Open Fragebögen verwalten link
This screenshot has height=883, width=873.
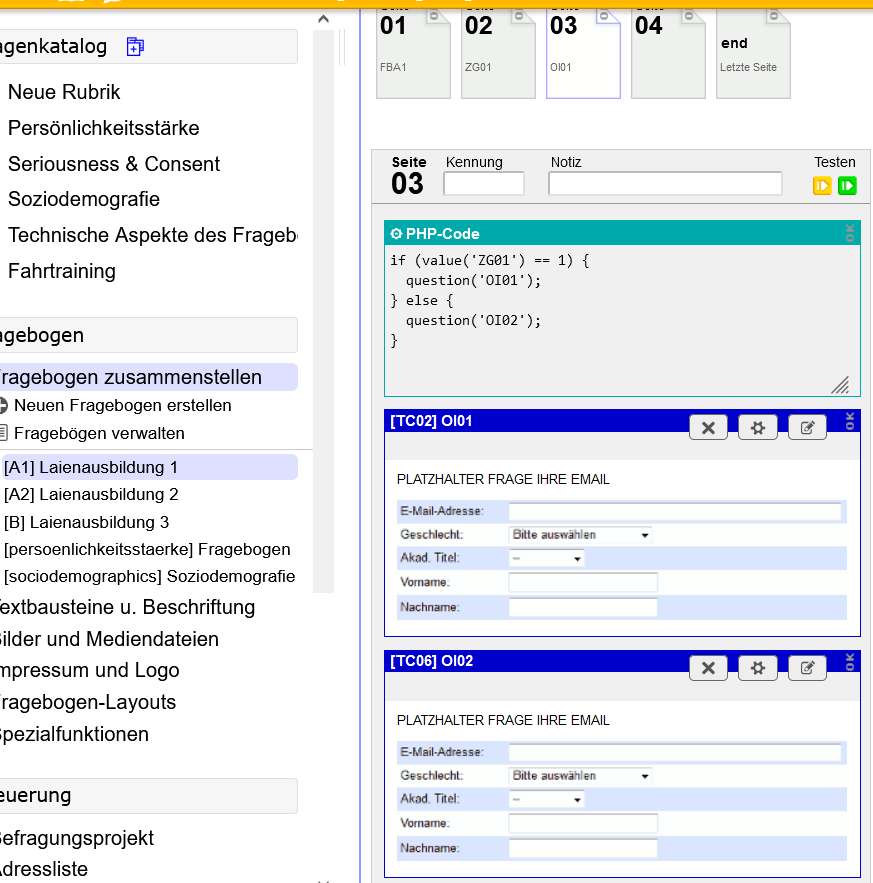pos(99,434)
